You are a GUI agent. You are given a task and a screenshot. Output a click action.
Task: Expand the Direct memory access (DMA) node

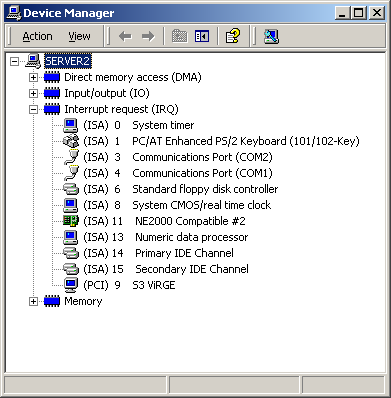tap(33, 77)
